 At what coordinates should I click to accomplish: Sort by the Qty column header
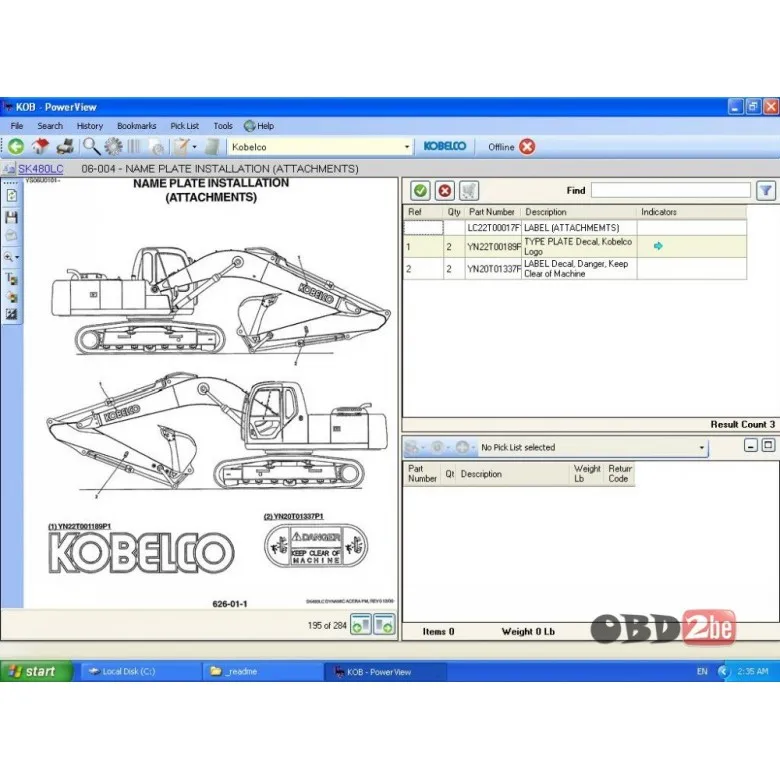point(454,212)
